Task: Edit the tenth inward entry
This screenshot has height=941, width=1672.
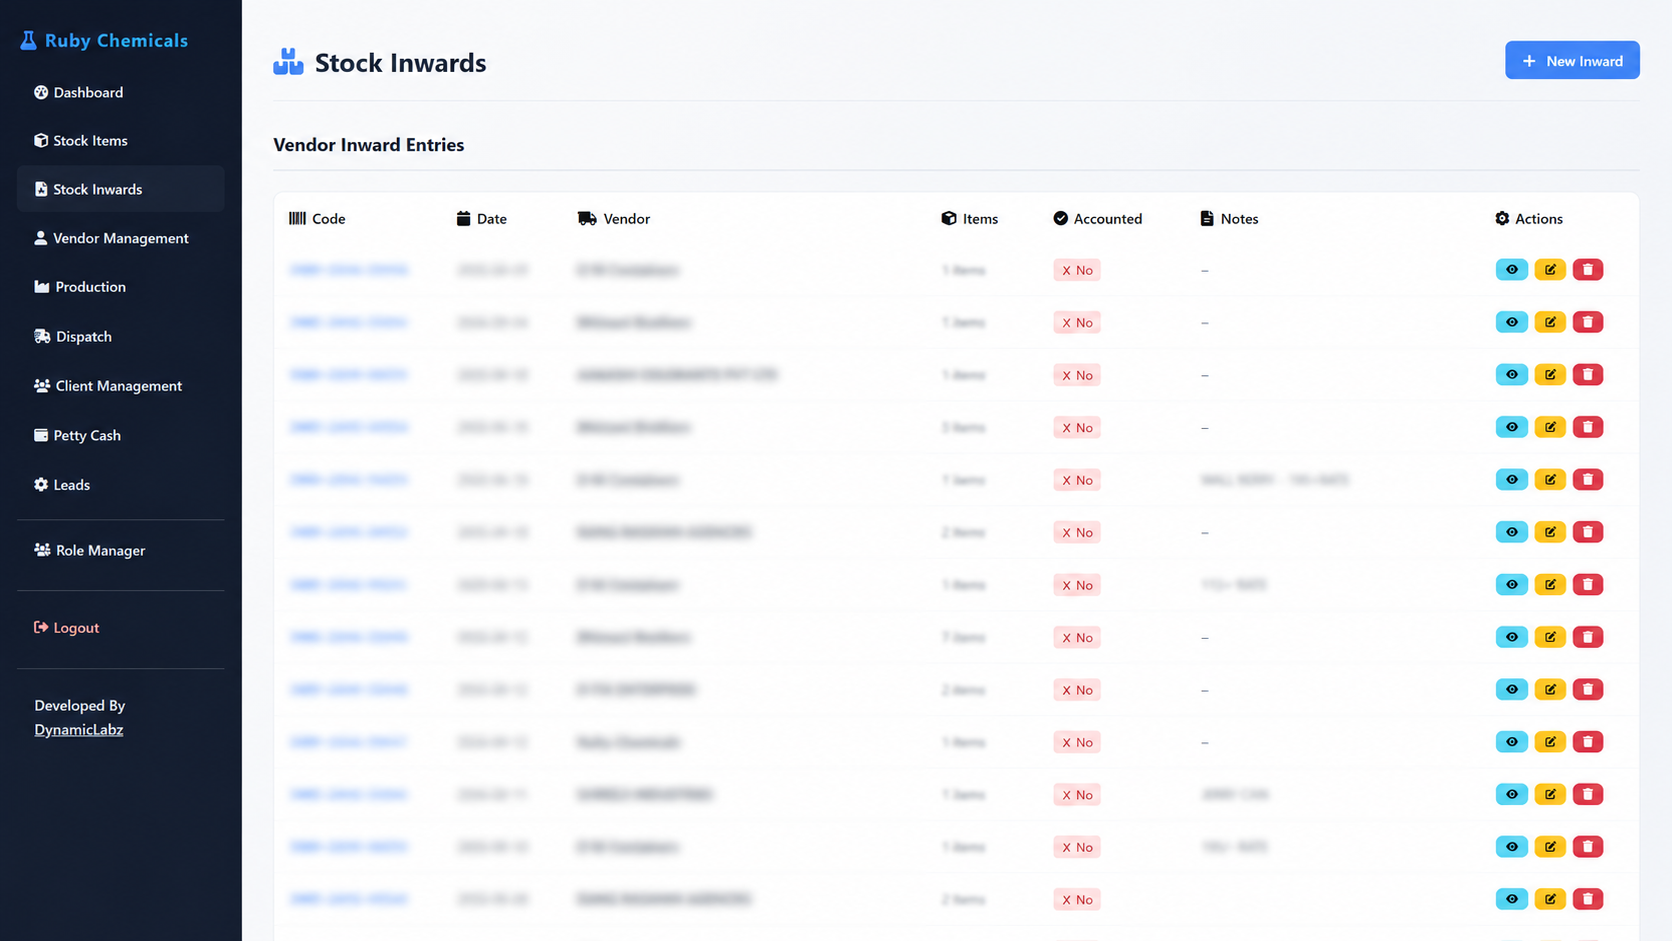Action: click(1550, 742)
